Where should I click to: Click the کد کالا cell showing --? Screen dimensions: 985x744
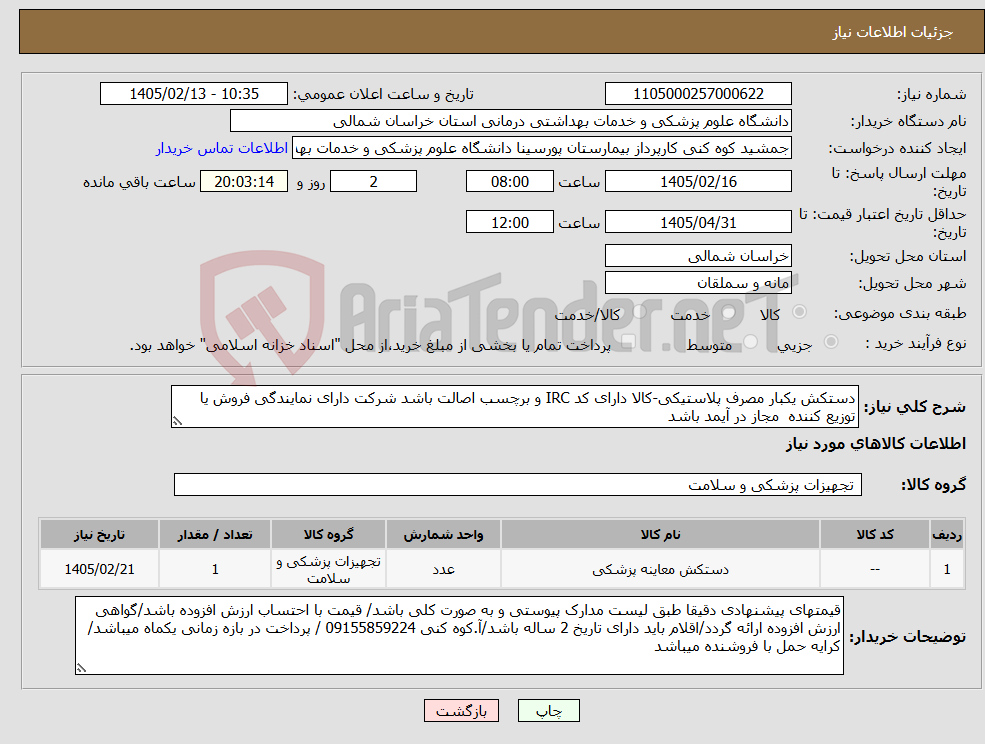875,569
